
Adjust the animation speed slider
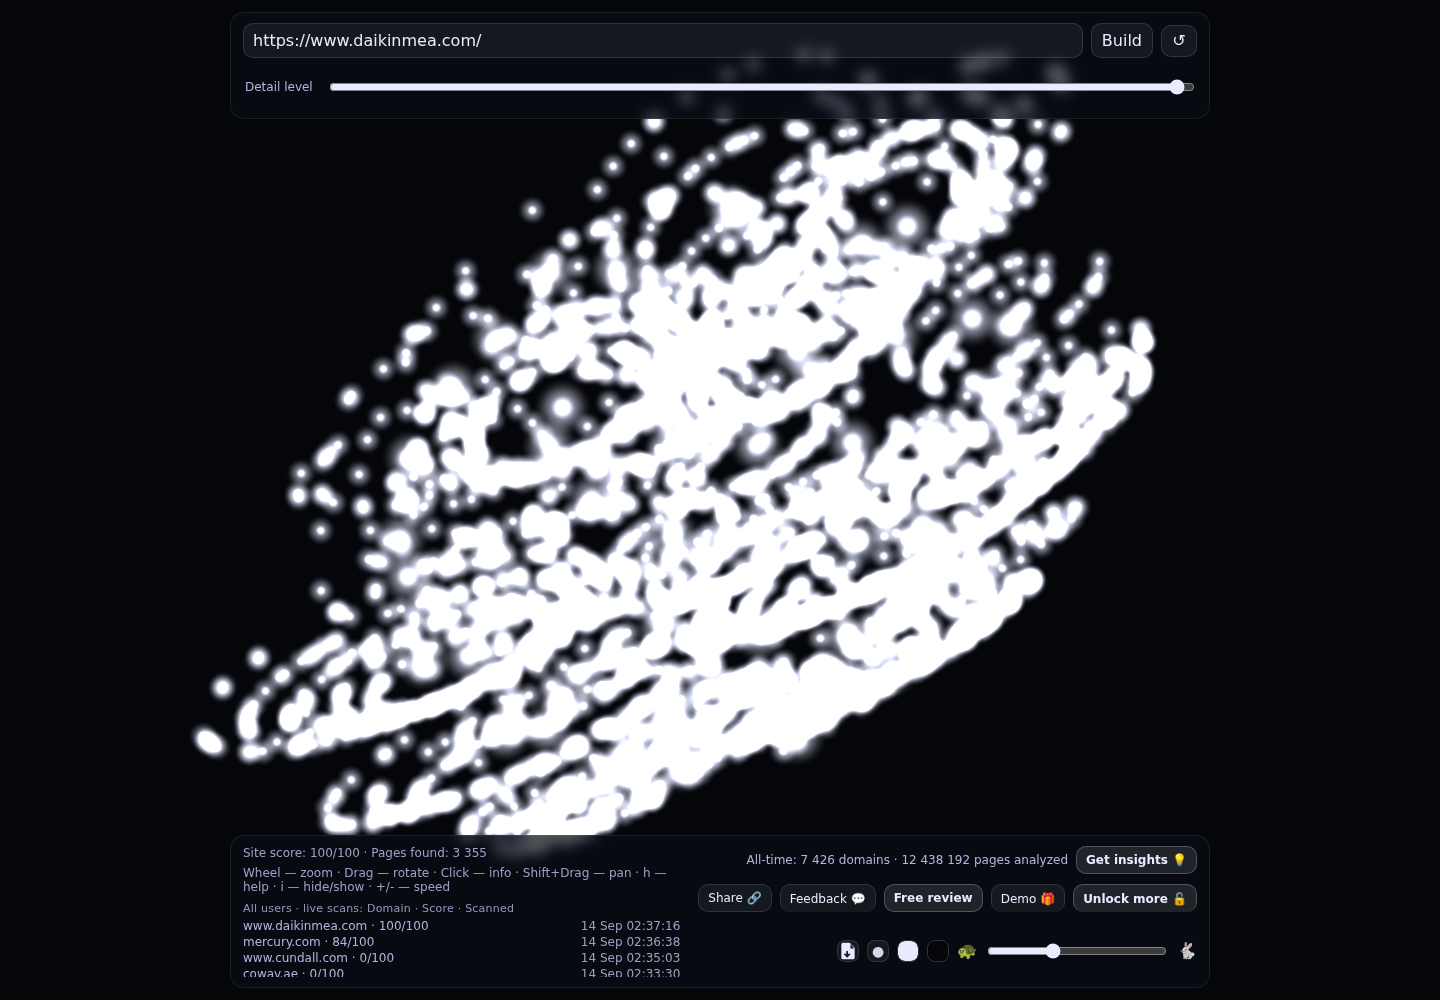point(1077,951)
